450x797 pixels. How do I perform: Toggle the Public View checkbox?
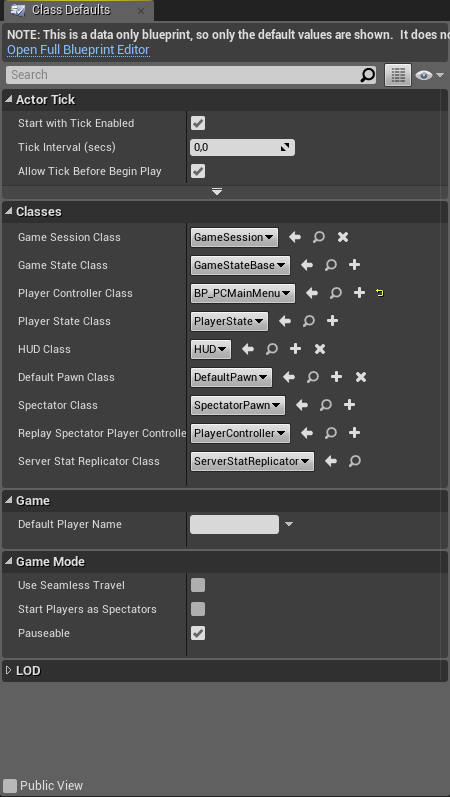pos(10,785)
